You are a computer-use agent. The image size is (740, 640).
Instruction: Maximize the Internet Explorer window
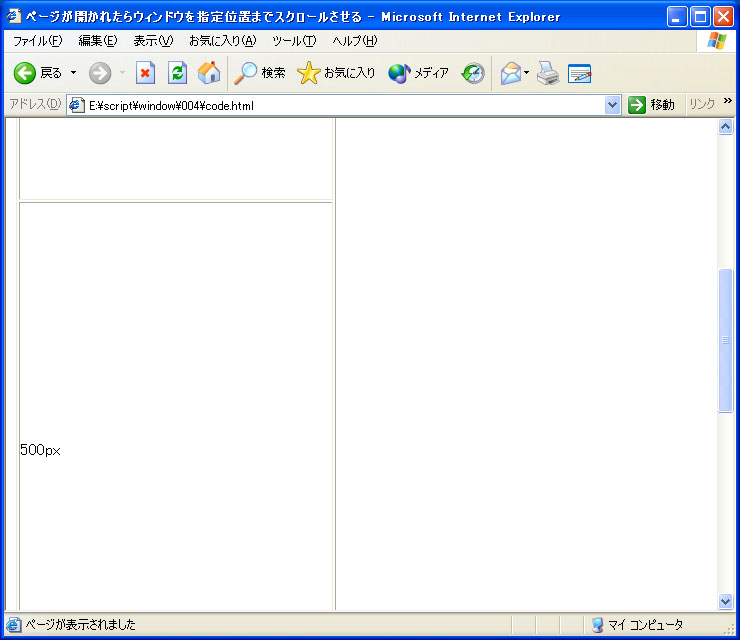(700, 17)
